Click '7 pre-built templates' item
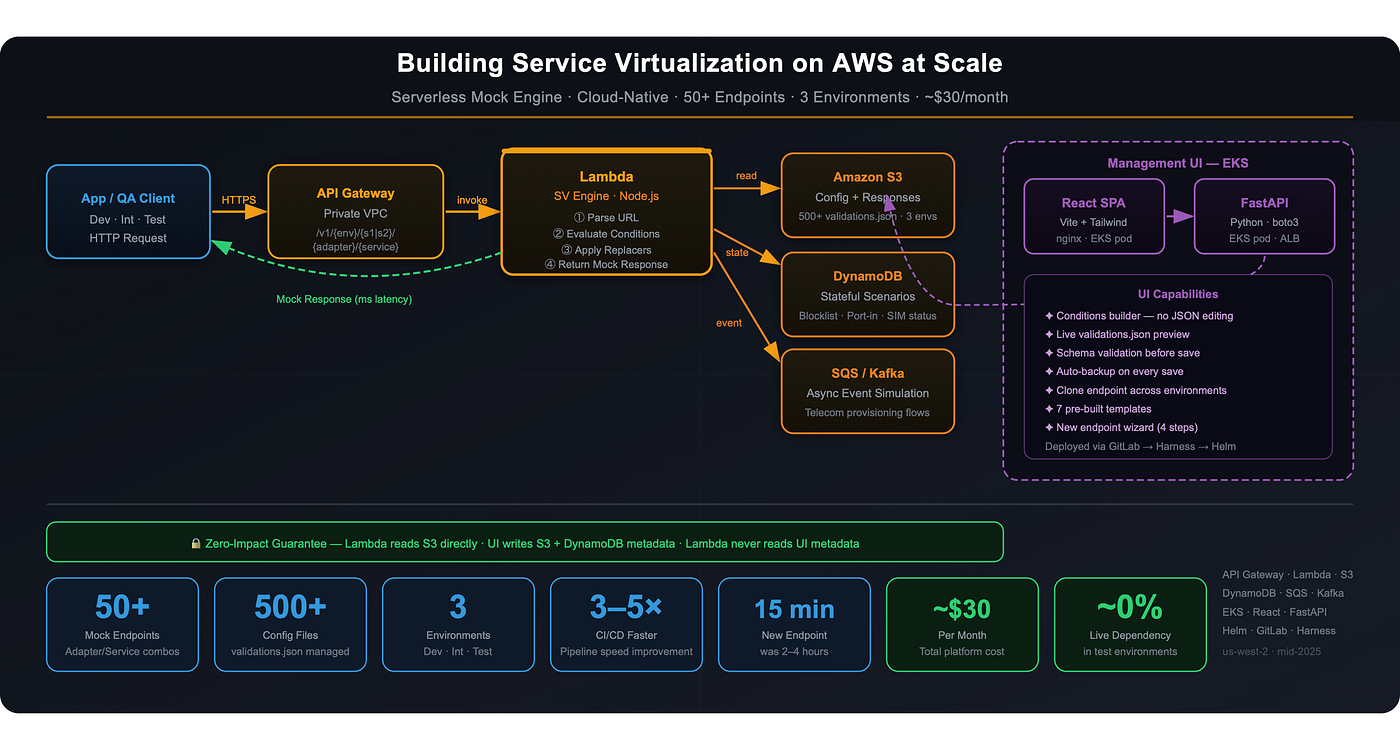1400x750 pixels. point(1097,409)
